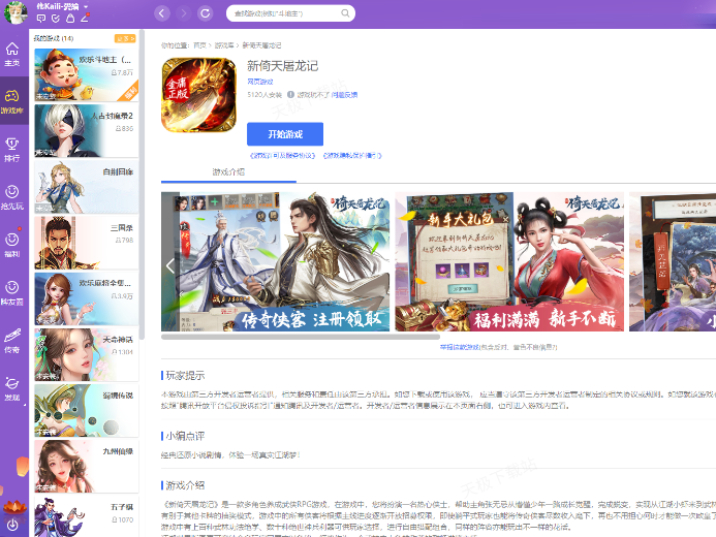The image size is (716, 537).
Task: Open the 九州仙缘 game card
Action: coord(86,466)
